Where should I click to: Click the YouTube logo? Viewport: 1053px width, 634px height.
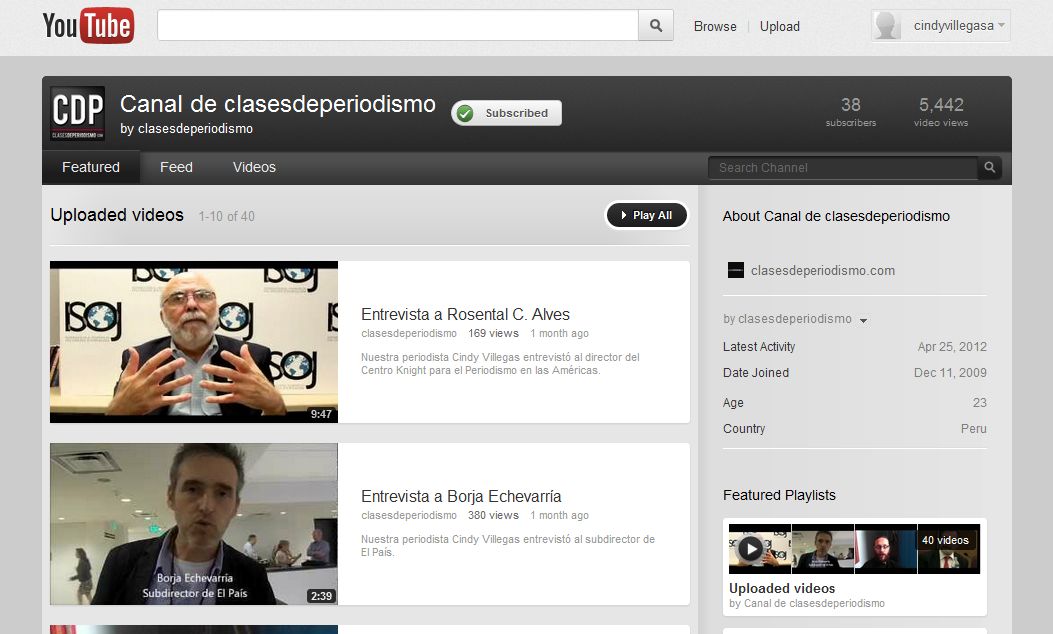point(88,26)
